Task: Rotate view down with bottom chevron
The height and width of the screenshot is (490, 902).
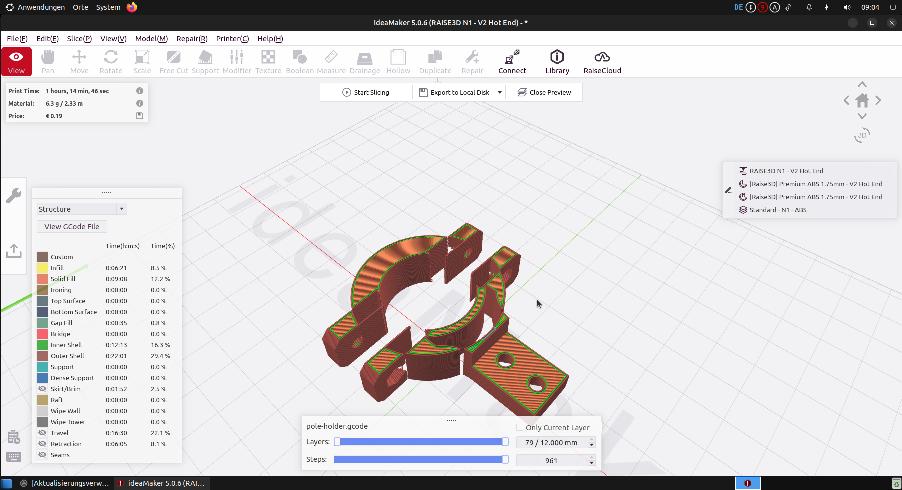Action: tap(862, 116)
